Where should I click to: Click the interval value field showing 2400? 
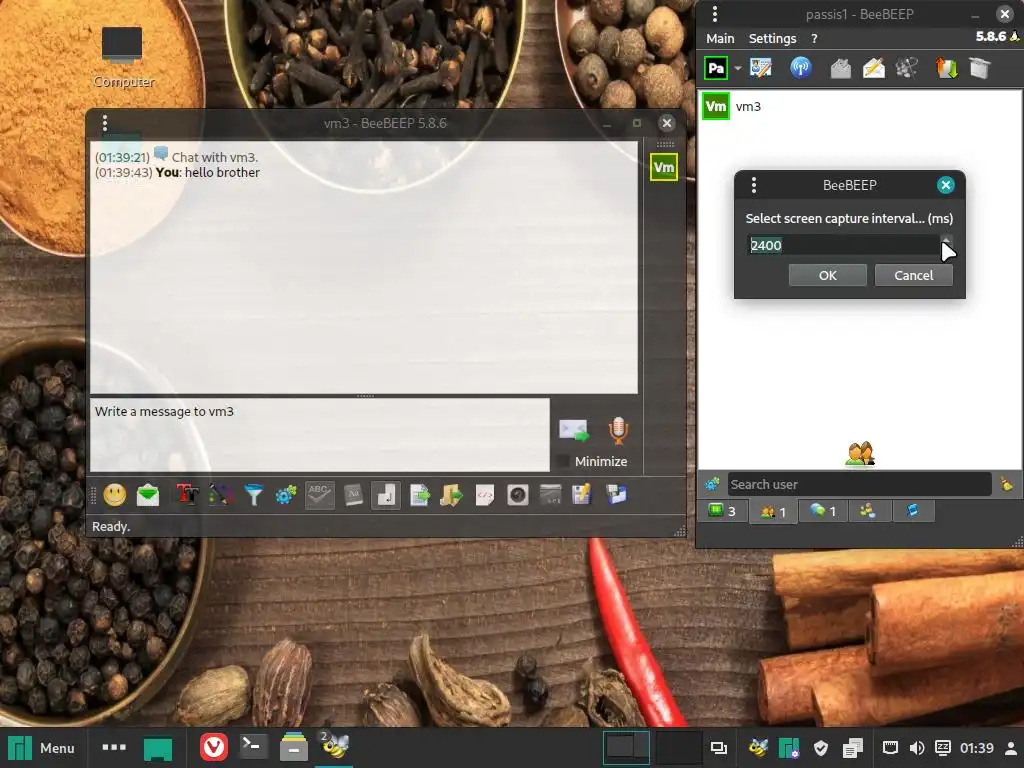point(844,246)
